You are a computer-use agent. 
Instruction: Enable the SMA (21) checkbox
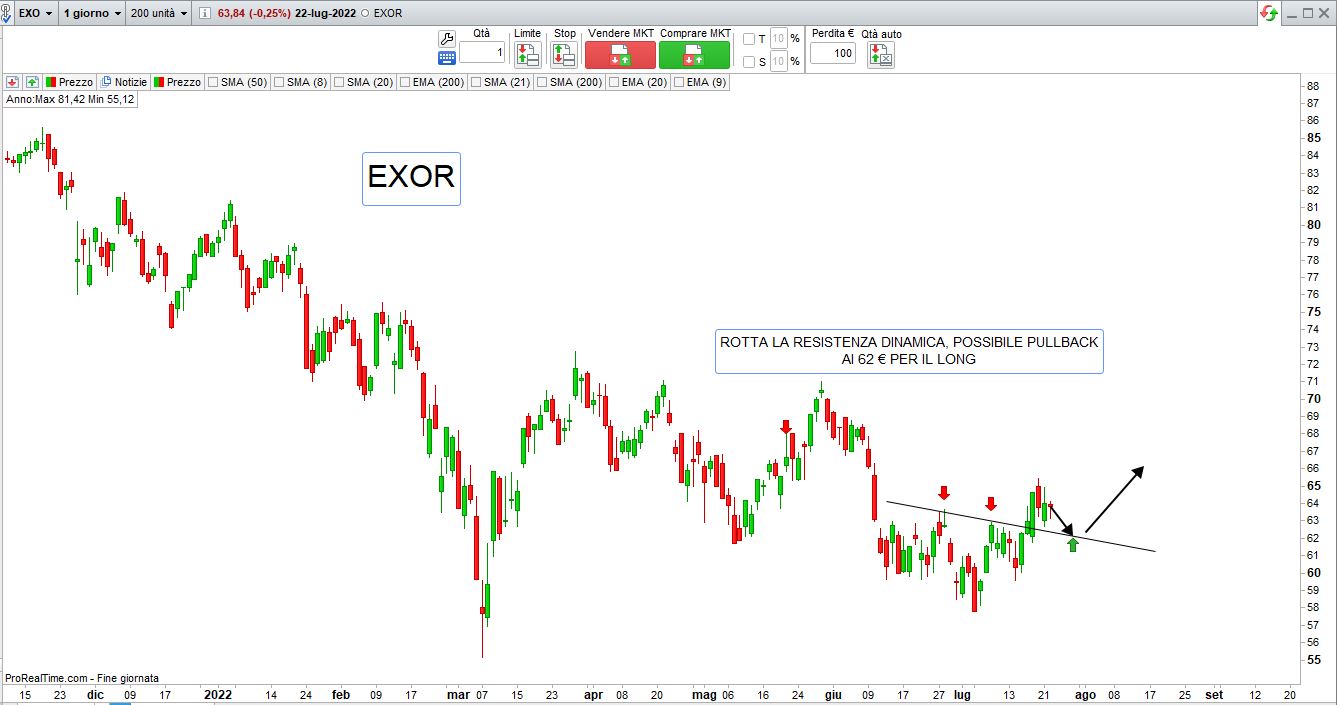[x=476, y=82]
